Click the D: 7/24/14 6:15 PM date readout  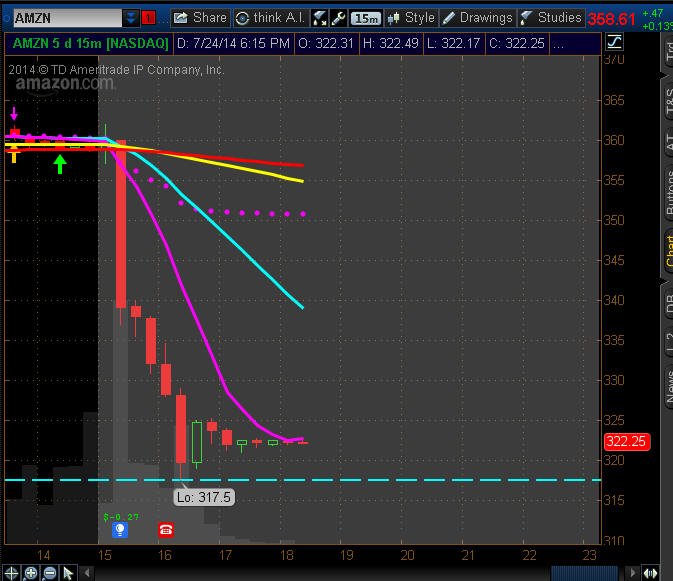[x=233, y=43]
